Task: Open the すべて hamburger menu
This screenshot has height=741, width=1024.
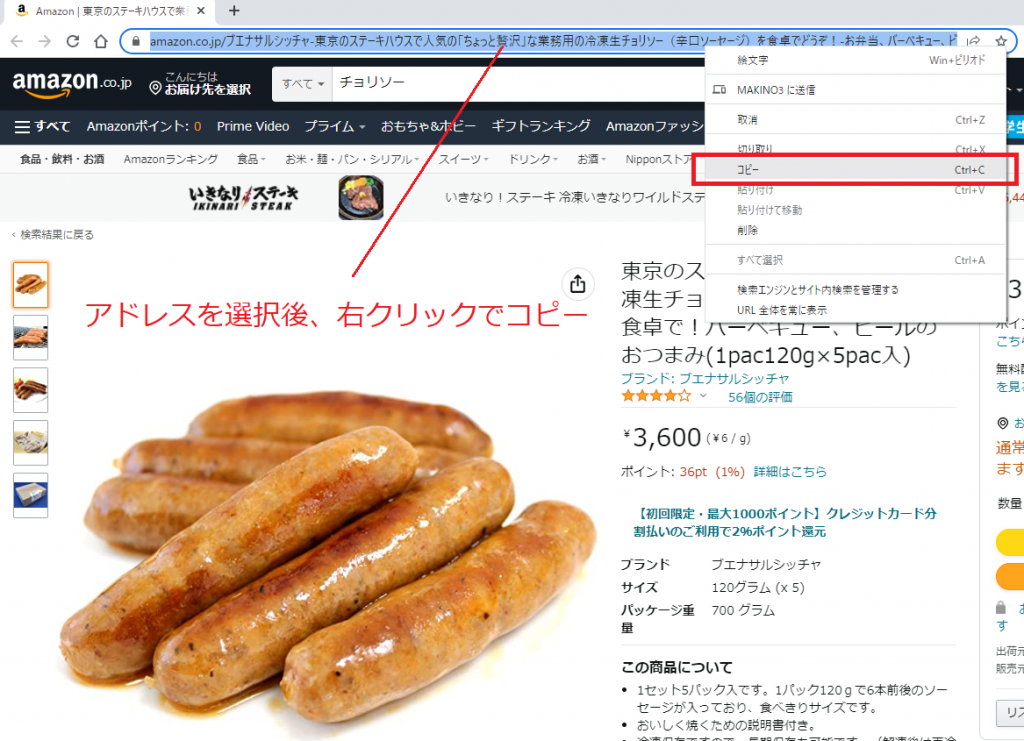Action: [x=42, y=126]
